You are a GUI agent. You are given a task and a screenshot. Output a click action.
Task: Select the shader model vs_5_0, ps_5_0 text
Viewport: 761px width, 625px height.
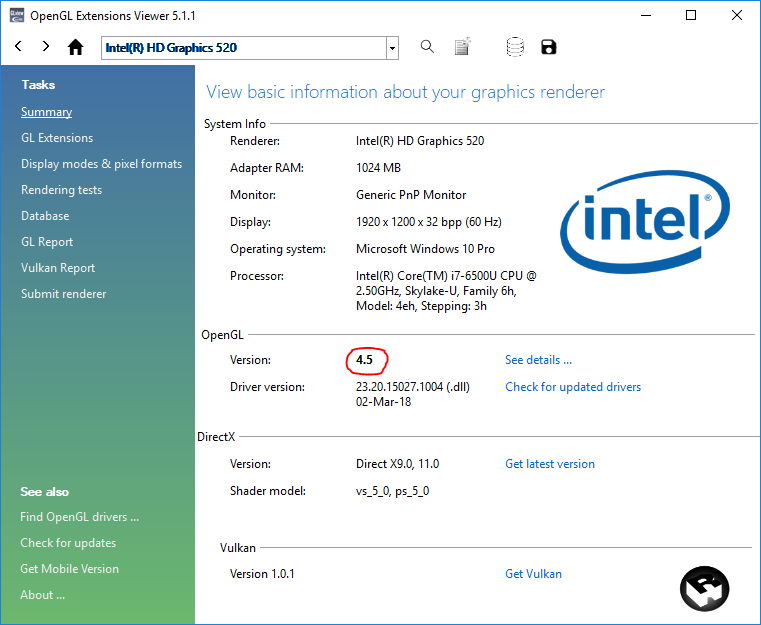[392, 491]
